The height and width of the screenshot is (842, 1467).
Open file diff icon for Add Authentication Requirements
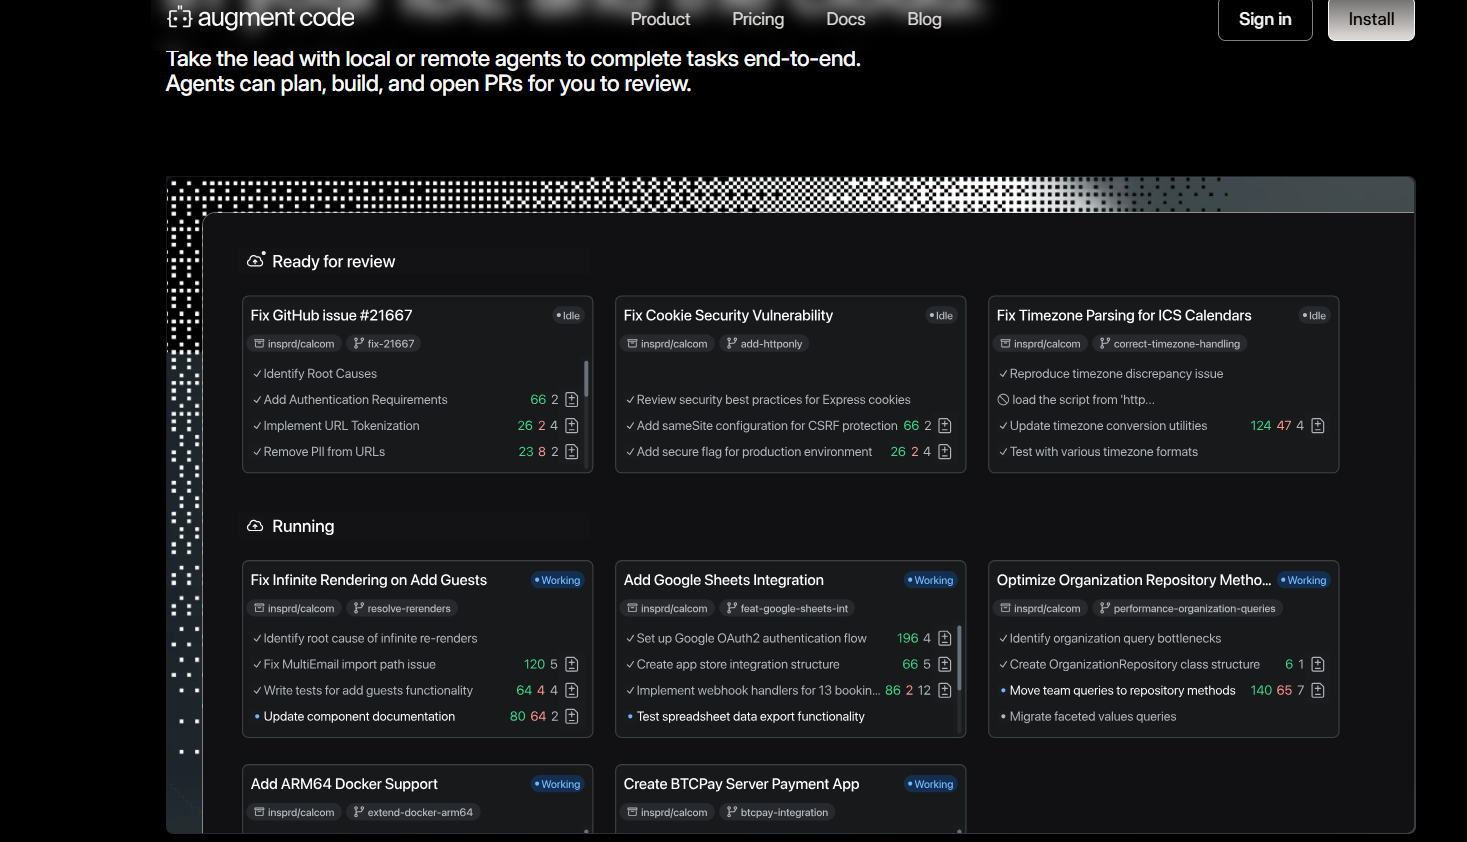click(572, 400)
